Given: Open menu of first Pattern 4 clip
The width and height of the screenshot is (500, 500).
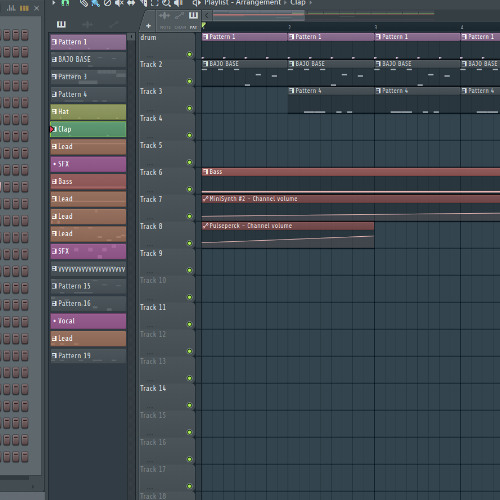Looking at the screenshot, I should (292, 91).
